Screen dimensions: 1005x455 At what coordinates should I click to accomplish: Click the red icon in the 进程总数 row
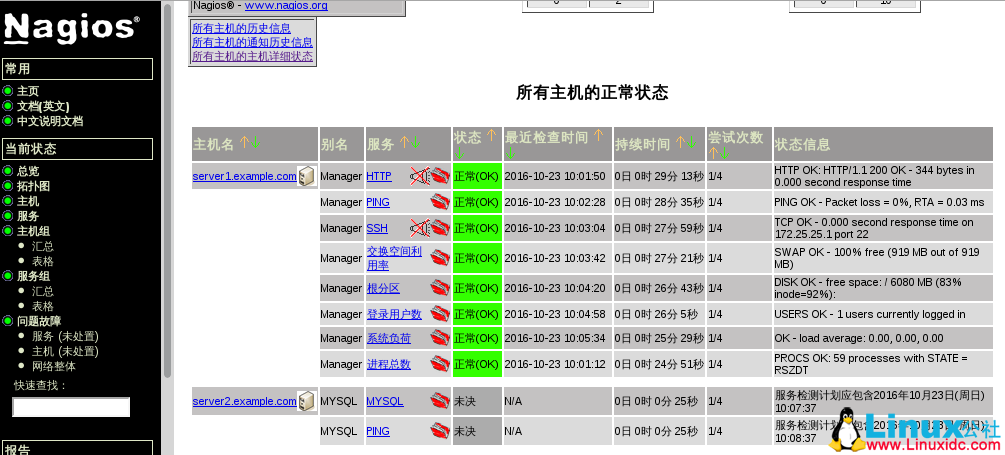point(440,365)
